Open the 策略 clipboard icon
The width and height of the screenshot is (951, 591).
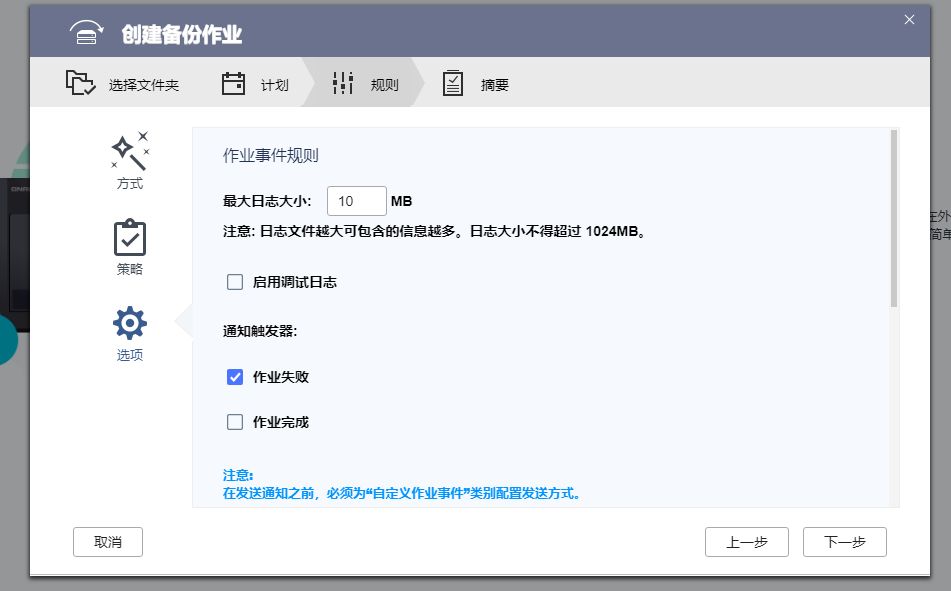128,238
